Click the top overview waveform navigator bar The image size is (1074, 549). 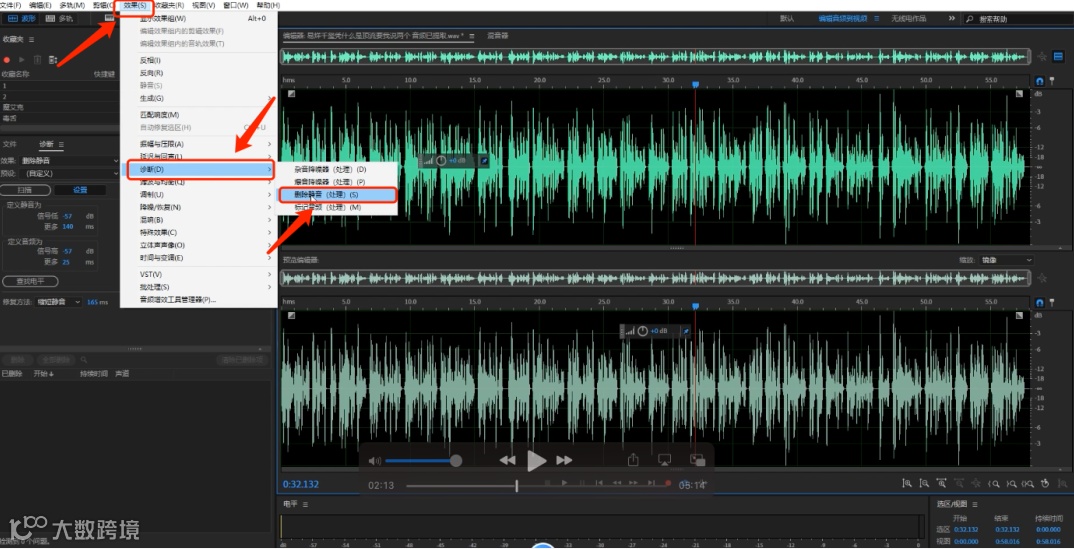(x=655, y=57)
